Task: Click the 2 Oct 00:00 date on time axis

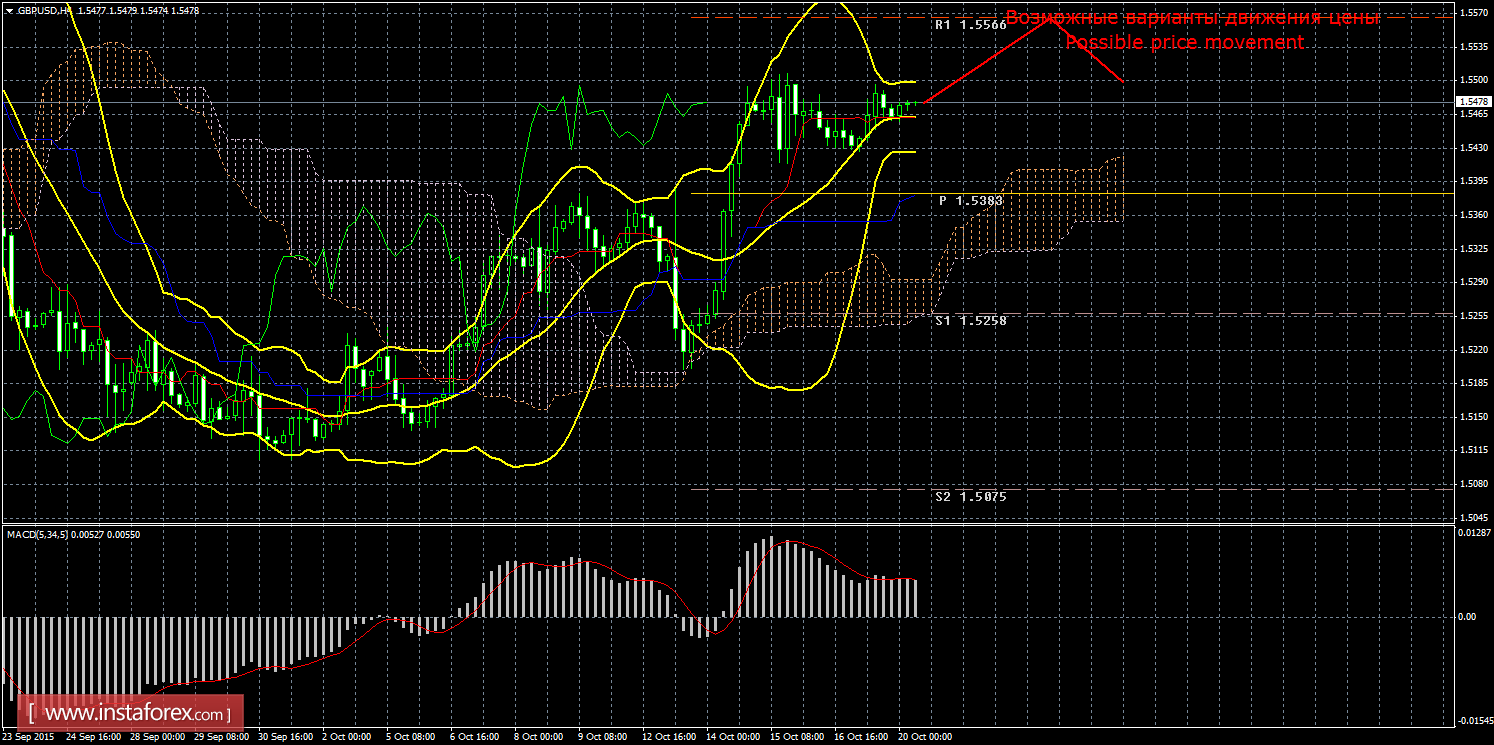Action: point(346,737)
